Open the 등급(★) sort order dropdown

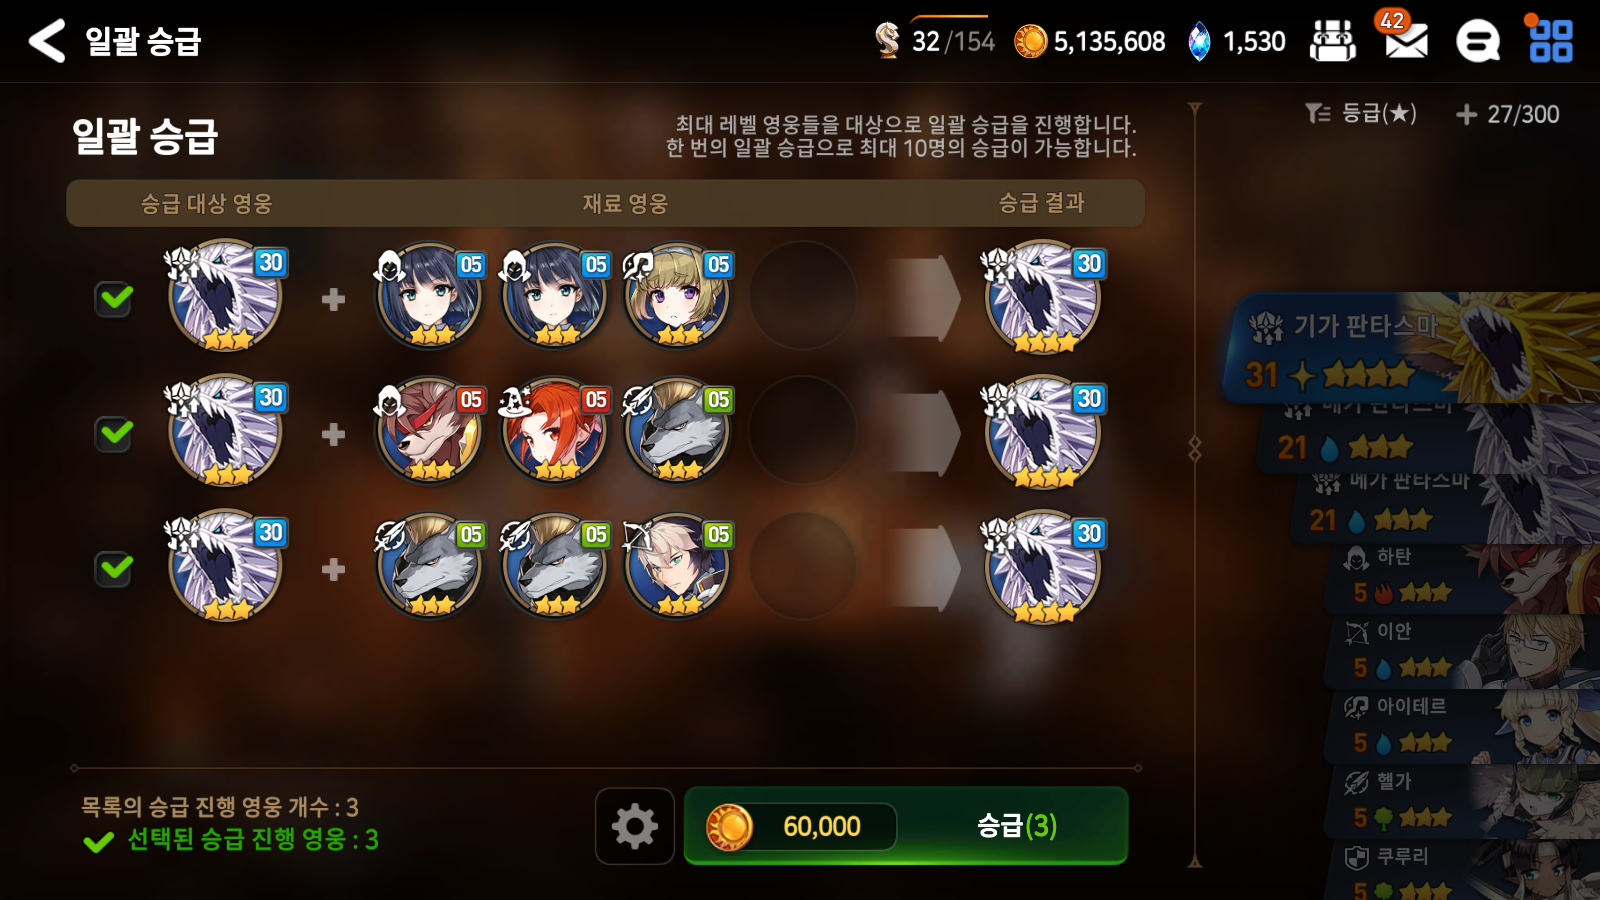(1361, 114)
